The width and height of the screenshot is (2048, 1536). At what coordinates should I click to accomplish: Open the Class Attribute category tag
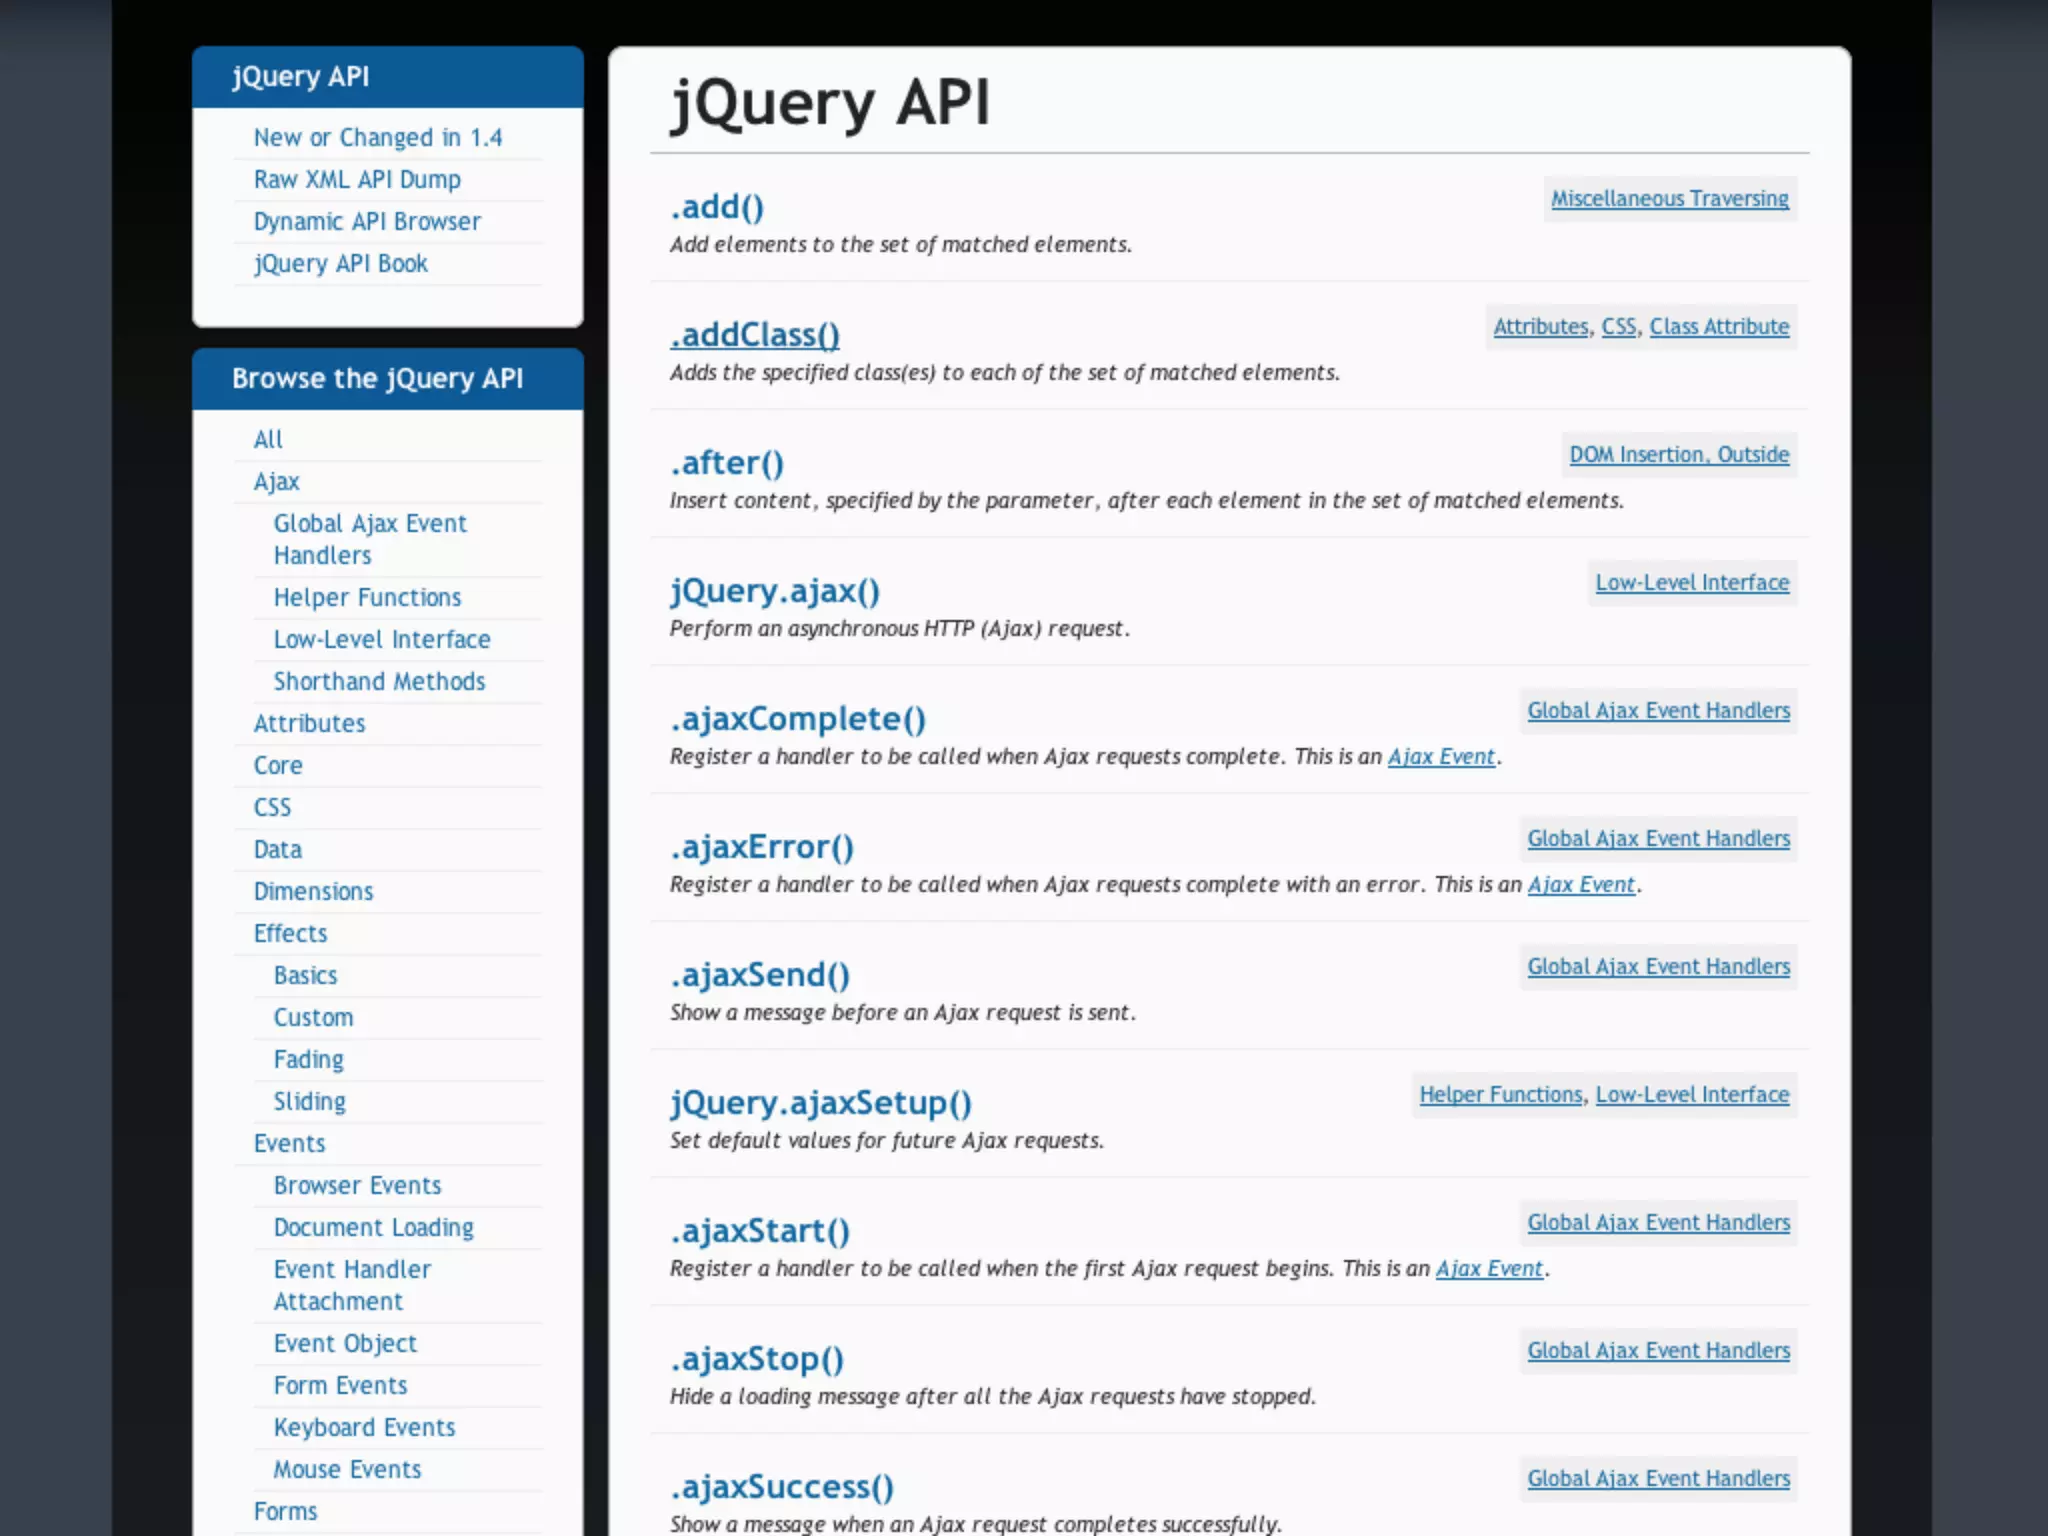(x=1718, y=327)
